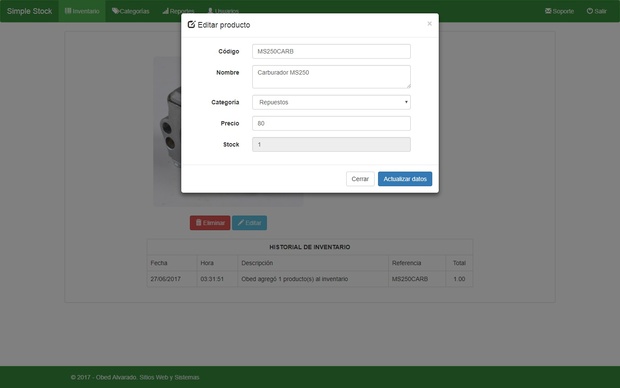Click the carburetor product image

coord(167,131)
